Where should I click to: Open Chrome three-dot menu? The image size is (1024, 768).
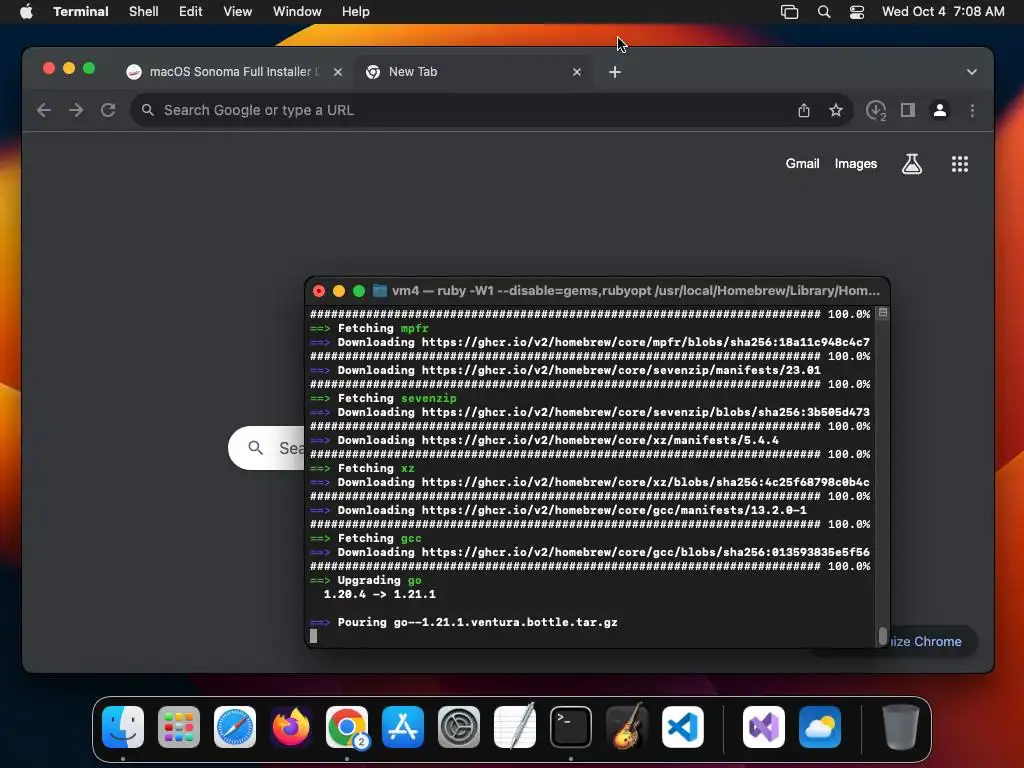pyautogui.click(x=972, y=110)
